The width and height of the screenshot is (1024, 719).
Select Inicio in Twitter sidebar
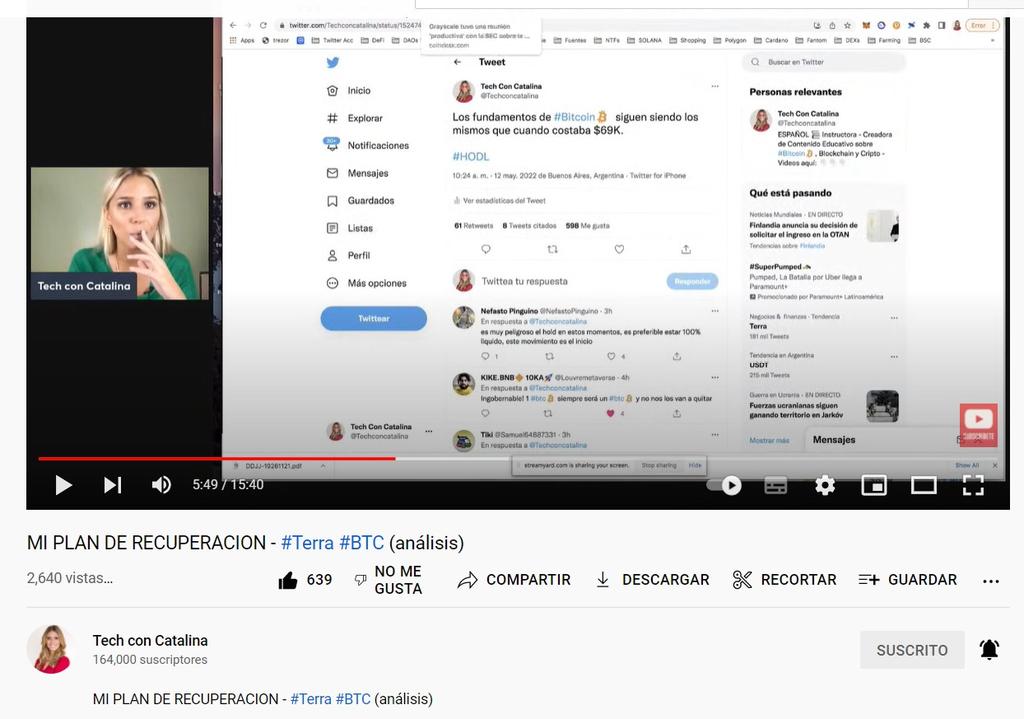tap(349, 91)
